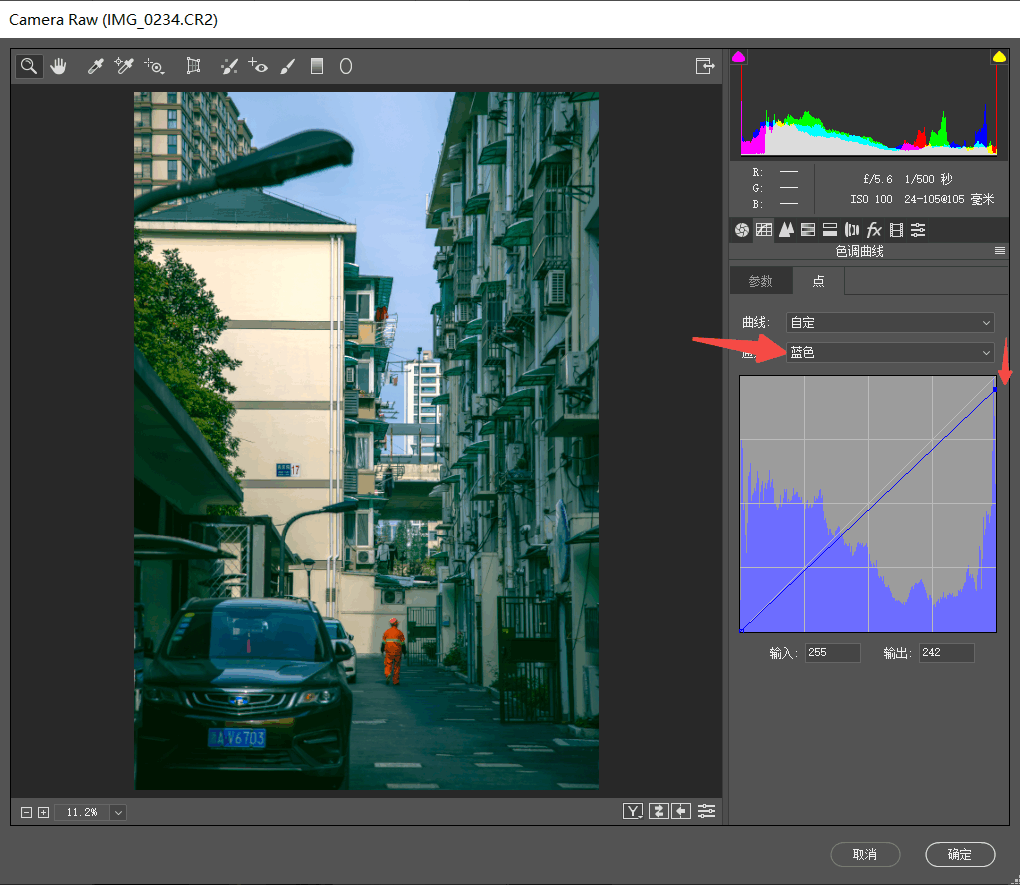
Task: Select the Transform tool grid icon
Action: click(194, 66)
